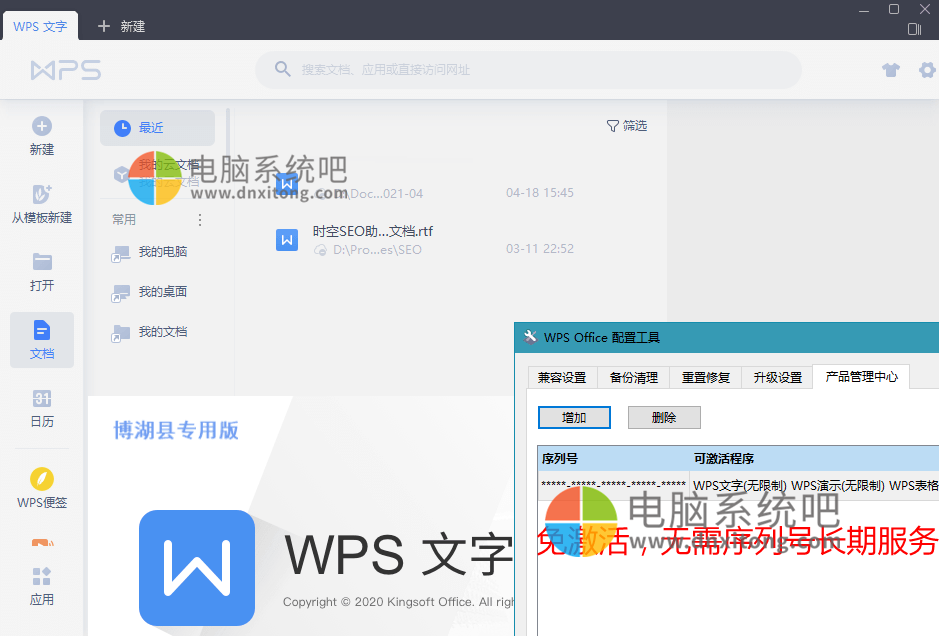Open the 常用 three-dot more menu
The height and width of the screenshot is (636, 949).
coord(200,220)
